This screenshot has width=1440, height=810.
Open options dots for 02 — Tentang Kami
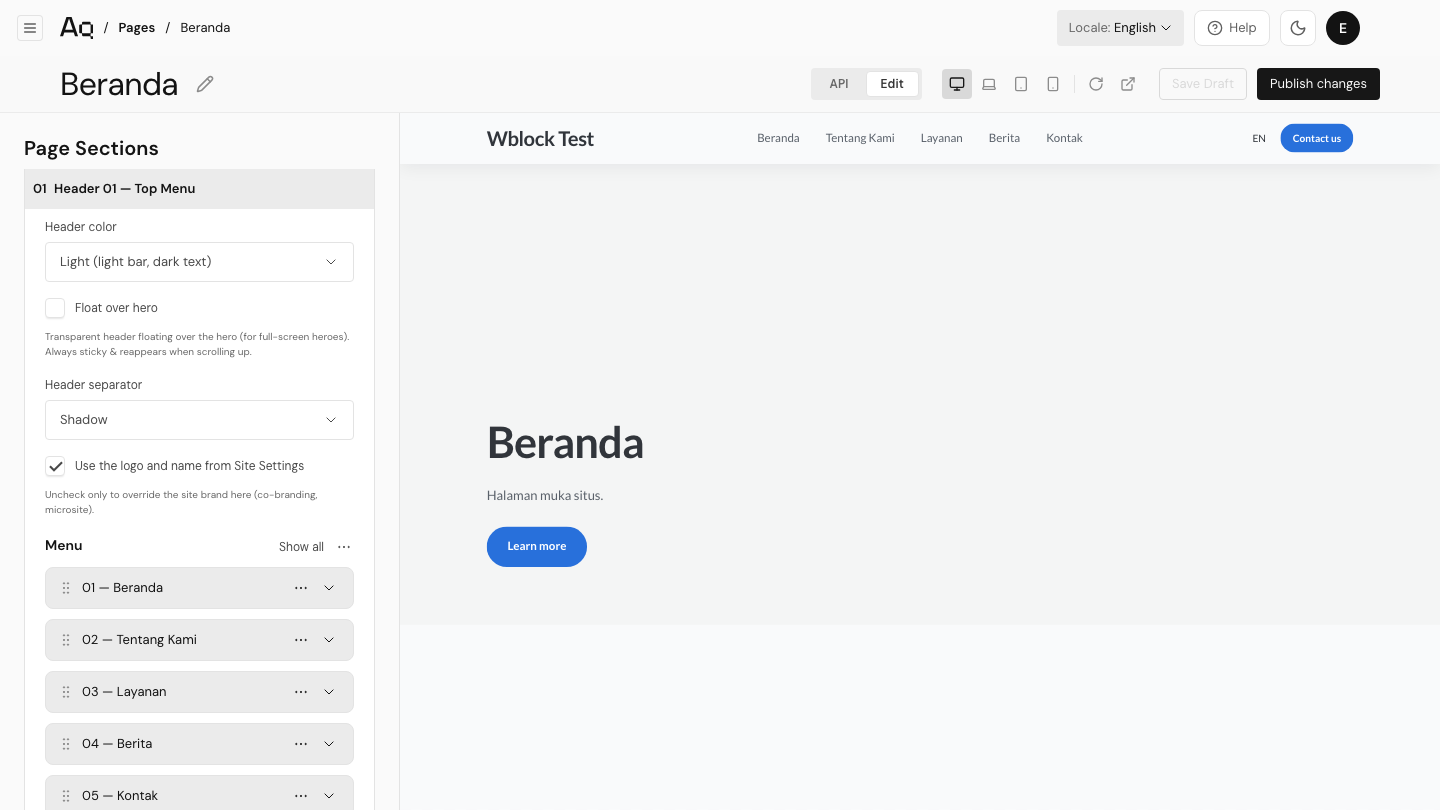click(301, 640)
